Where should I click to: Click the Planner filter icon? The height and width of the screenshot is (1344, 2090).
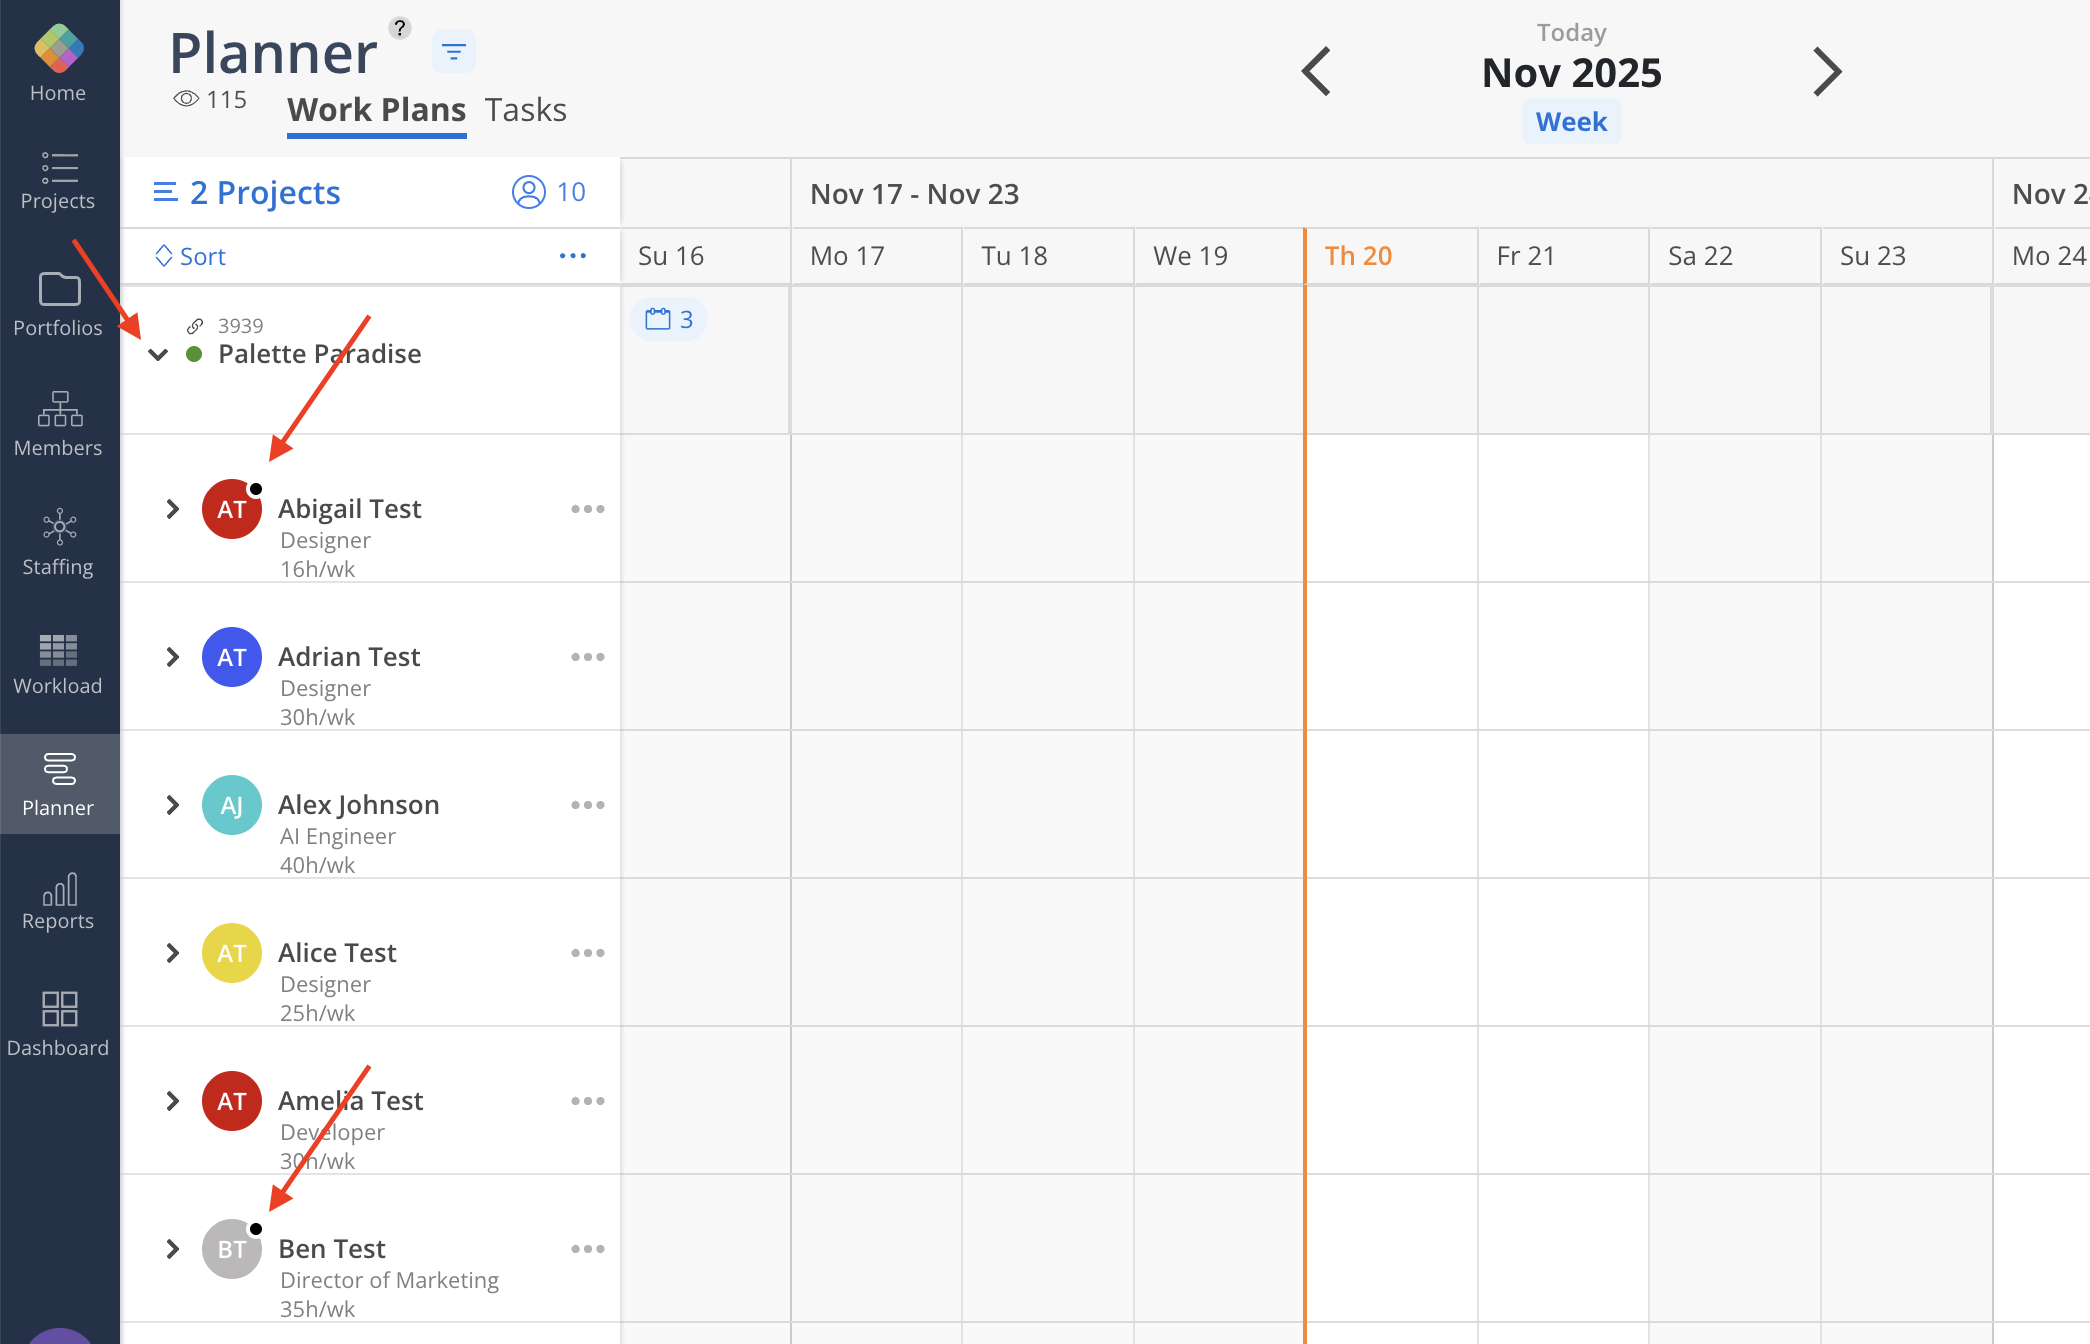453,52
